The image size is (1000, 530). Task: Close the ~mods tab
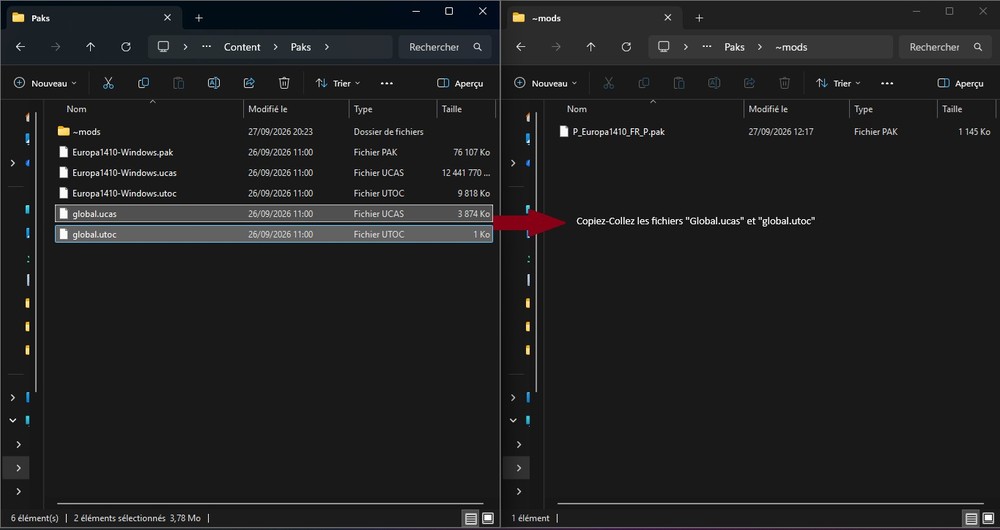click(668, 18)
